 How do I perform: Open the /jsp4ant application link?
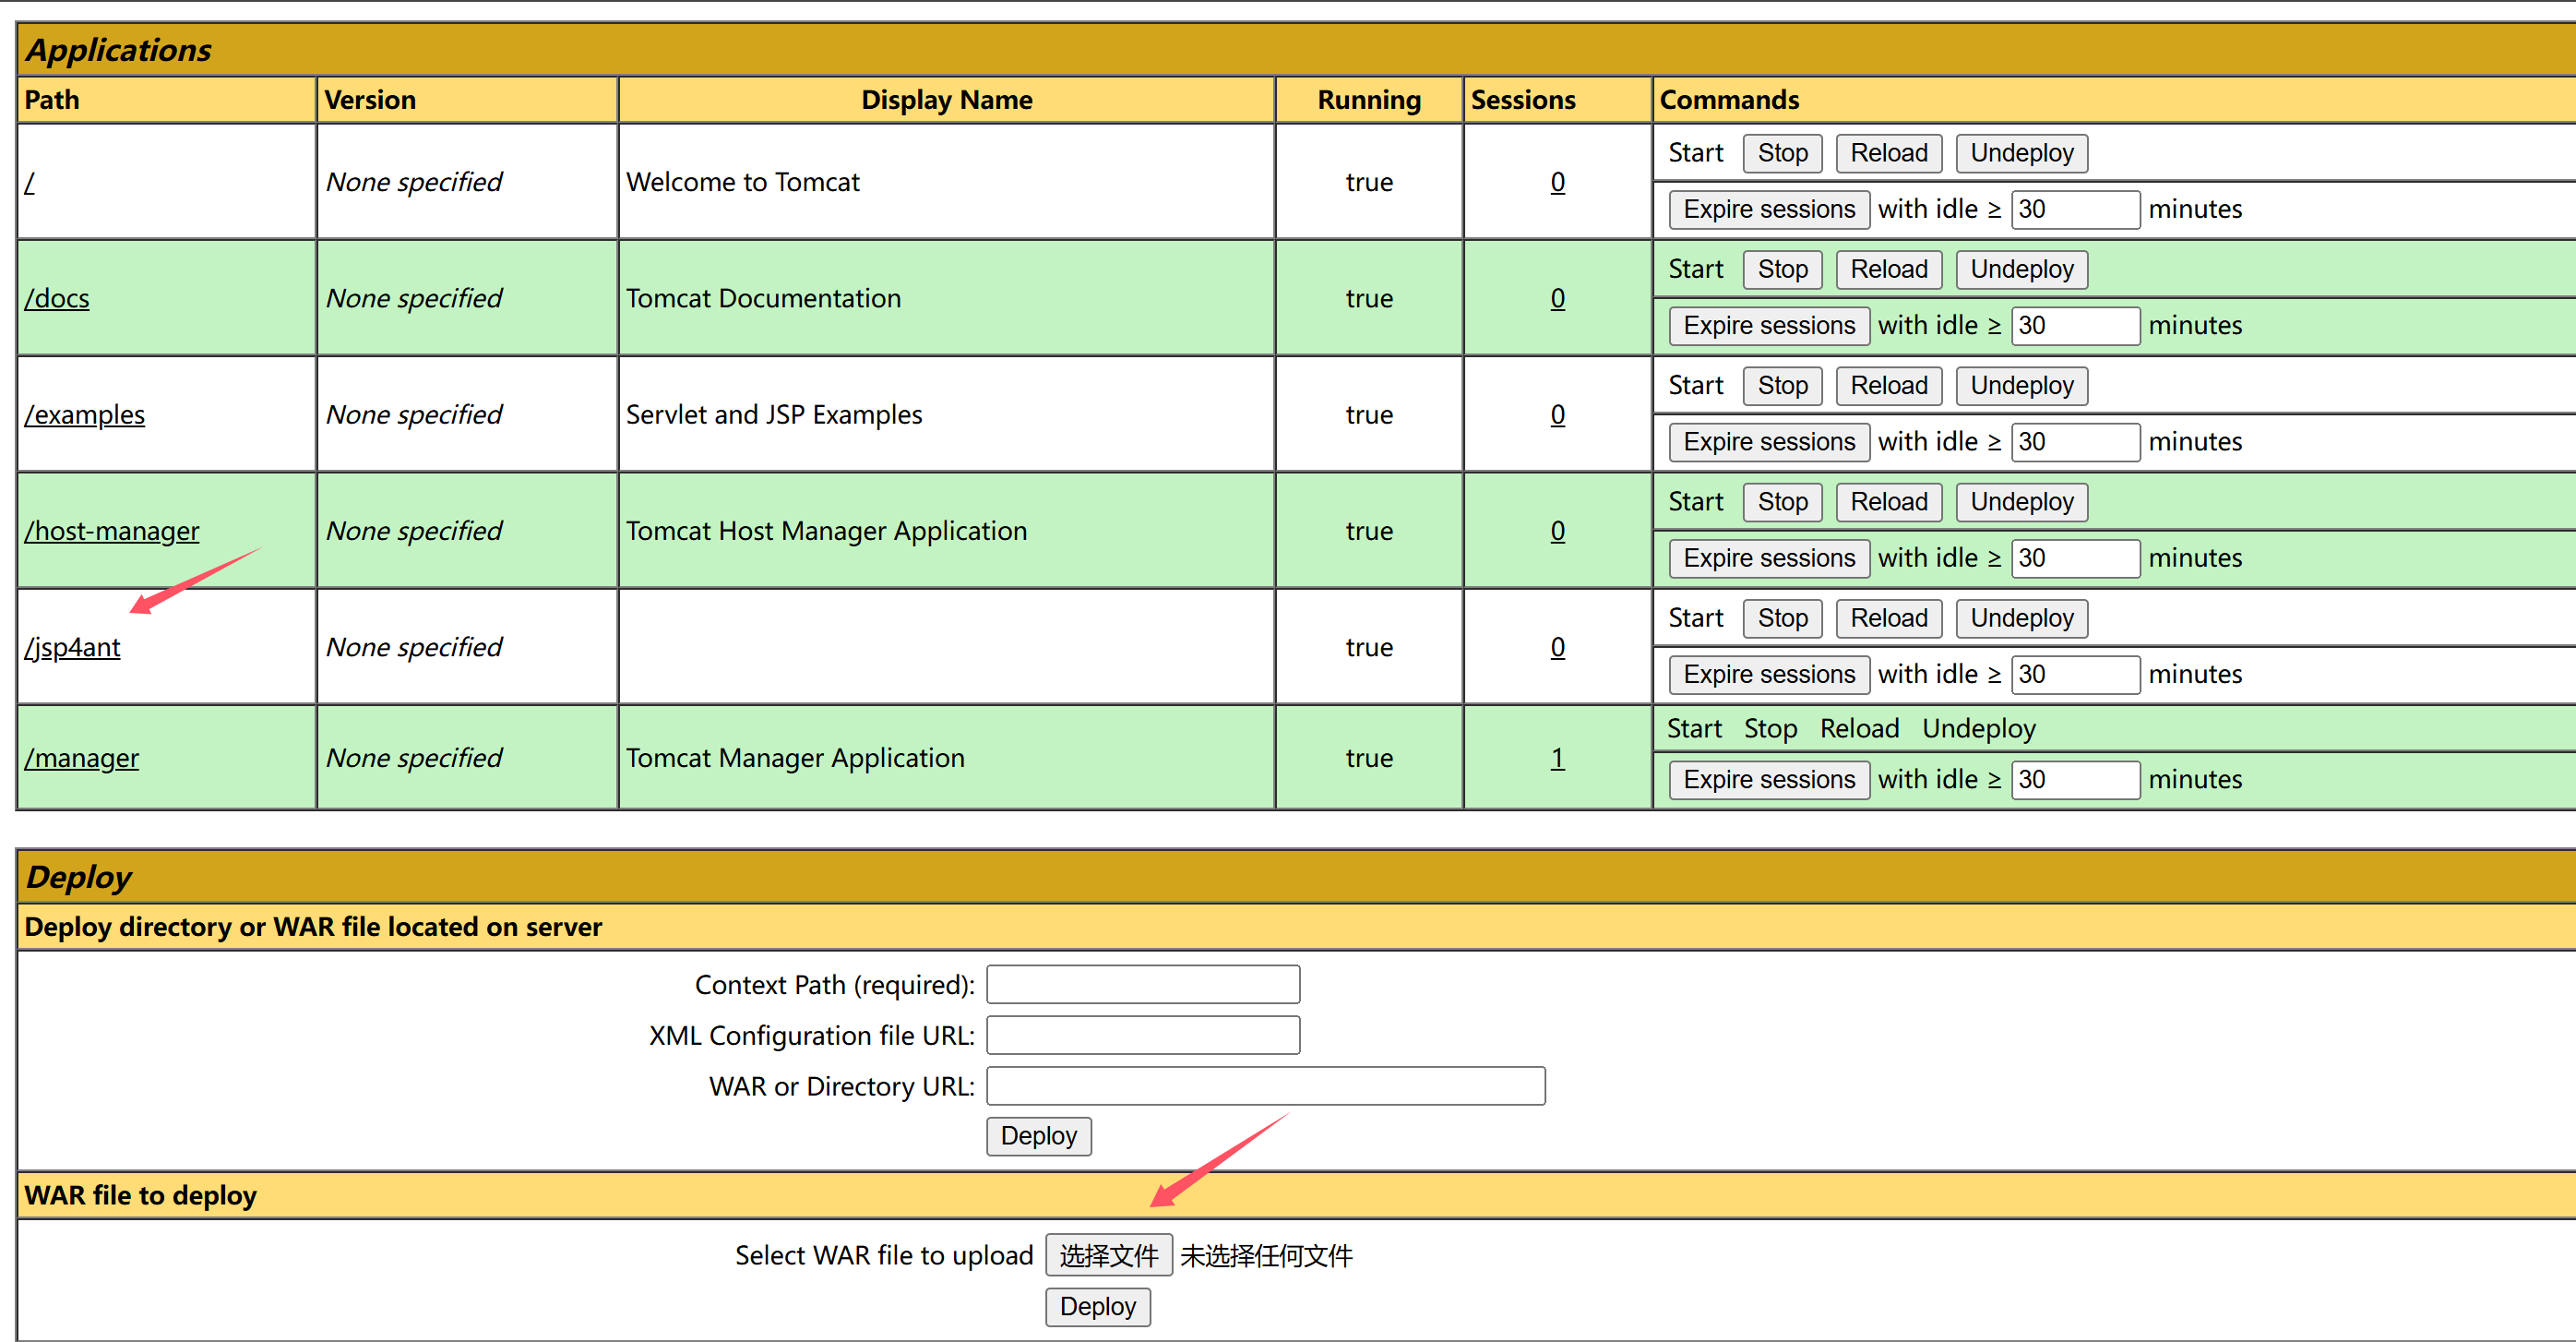[73, 647]
